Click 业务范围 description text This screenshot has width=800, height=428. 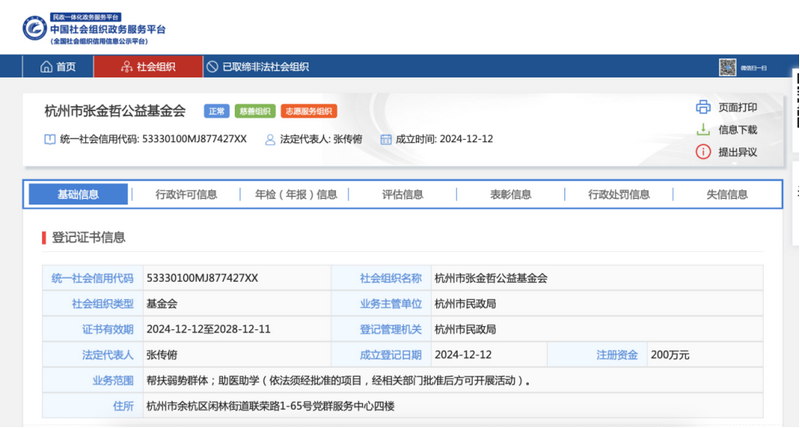[x=338, y=380]
